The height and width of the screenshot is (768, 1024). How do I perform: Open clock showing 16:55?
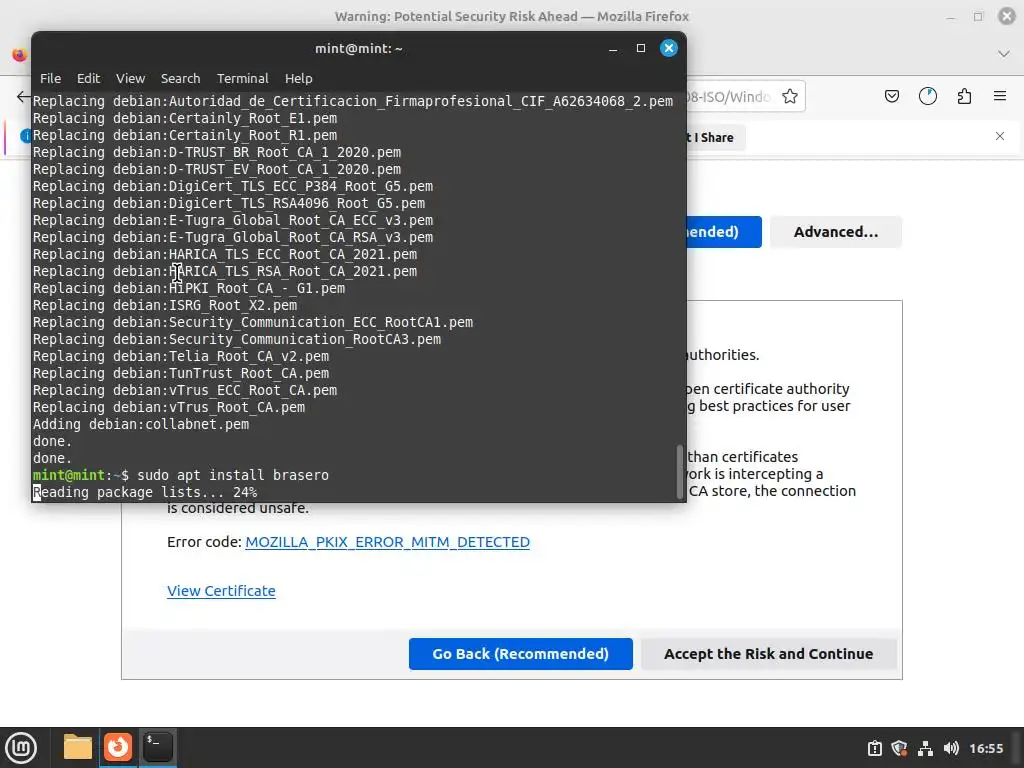pos(986,748)
